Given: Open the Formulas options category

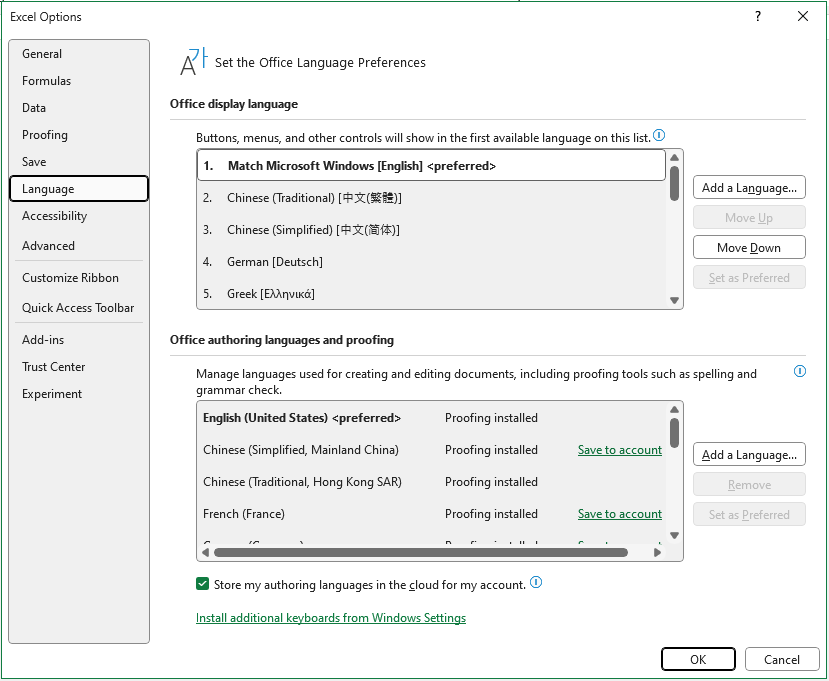Looking at the screenshot, I should pyautogui.click(x=79, y=81).
